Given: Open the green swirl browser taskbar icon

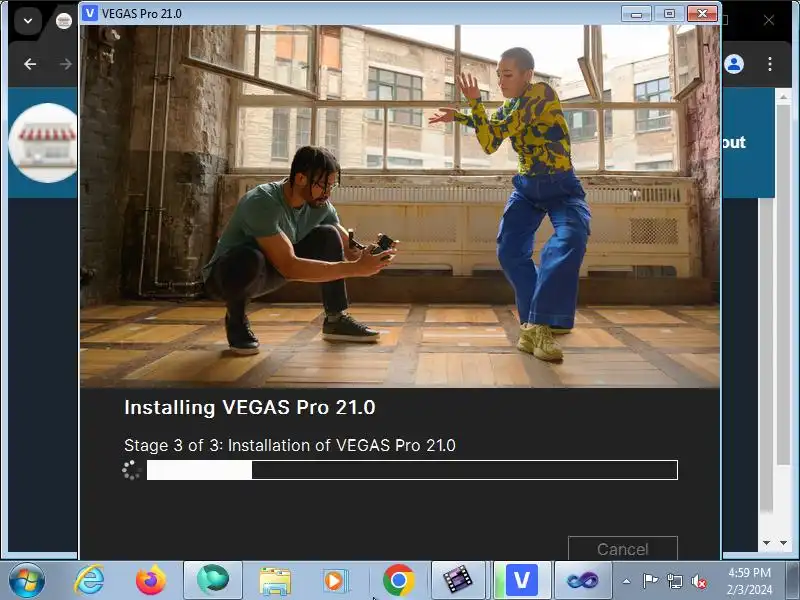Looking at the screenshot, I should click(x=213, y=581).
